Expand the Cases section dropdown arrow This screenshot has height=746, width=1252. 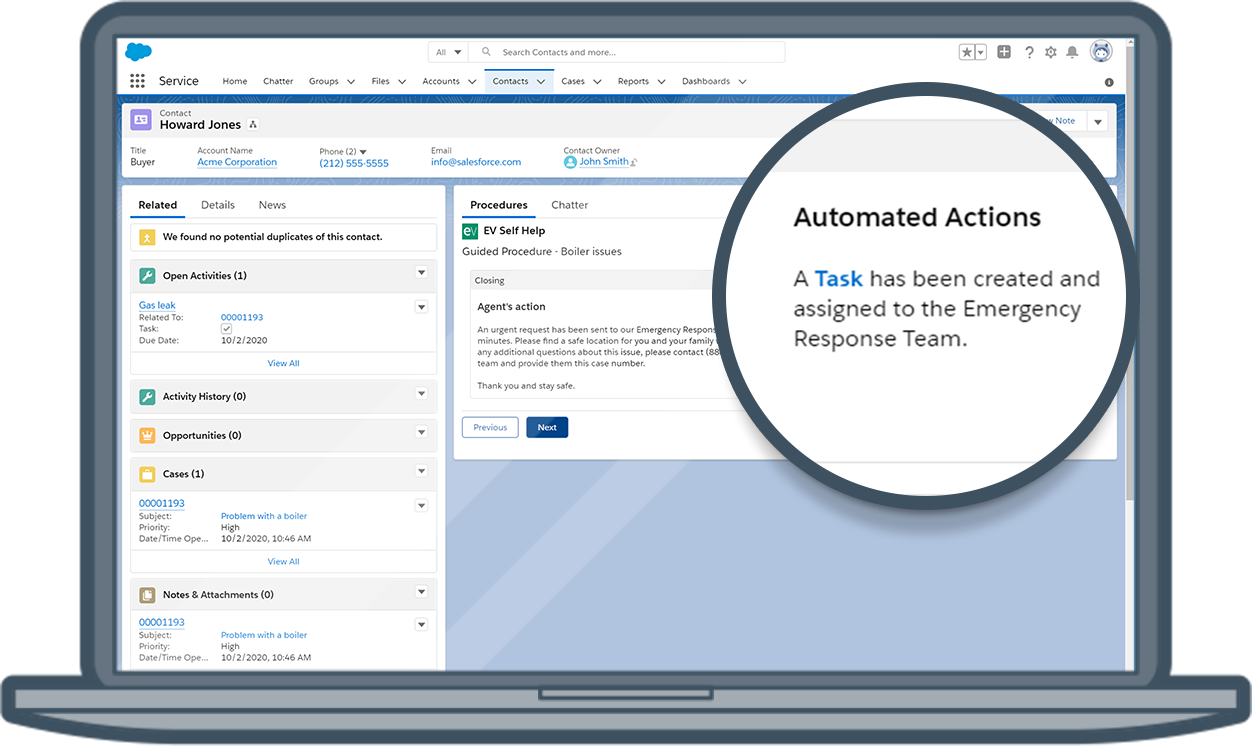tap(421, 472)
